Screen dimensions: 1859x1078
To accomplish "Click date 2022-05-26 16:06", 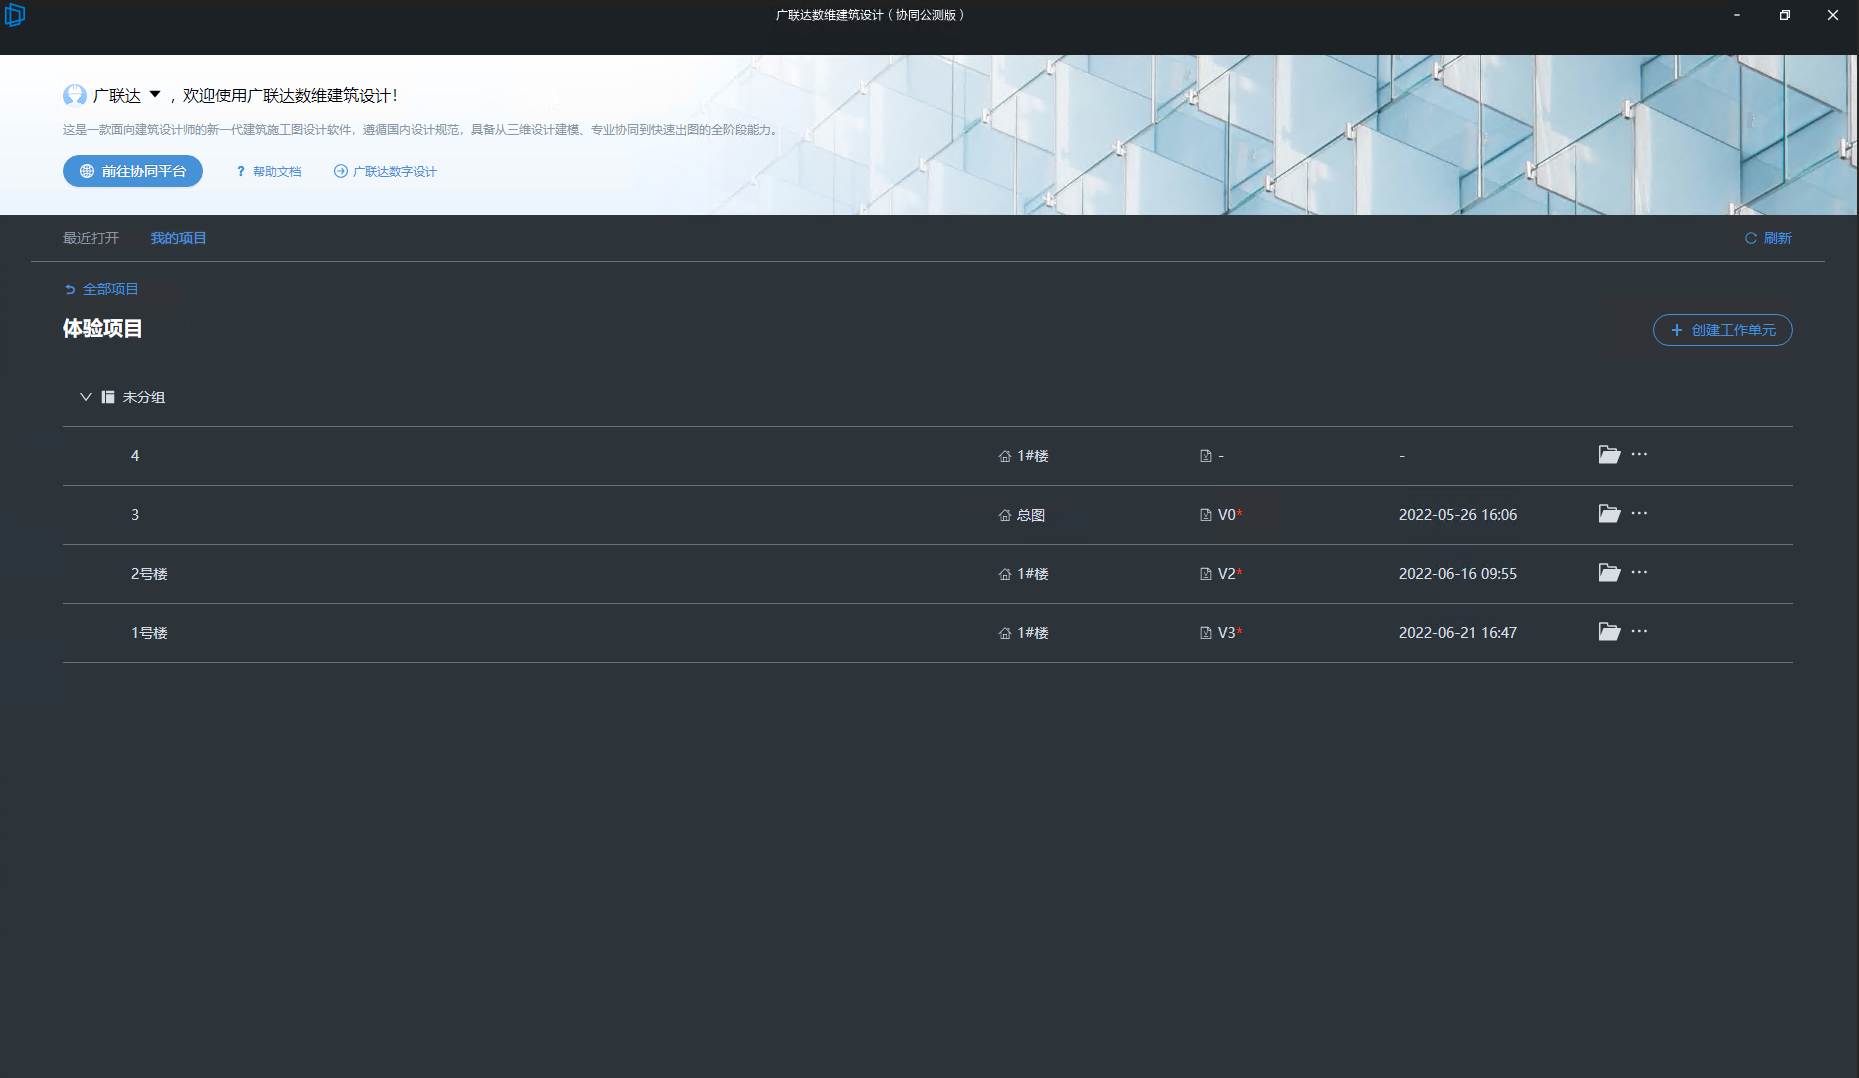I will pyautogui.click(x=1458, y=515).
